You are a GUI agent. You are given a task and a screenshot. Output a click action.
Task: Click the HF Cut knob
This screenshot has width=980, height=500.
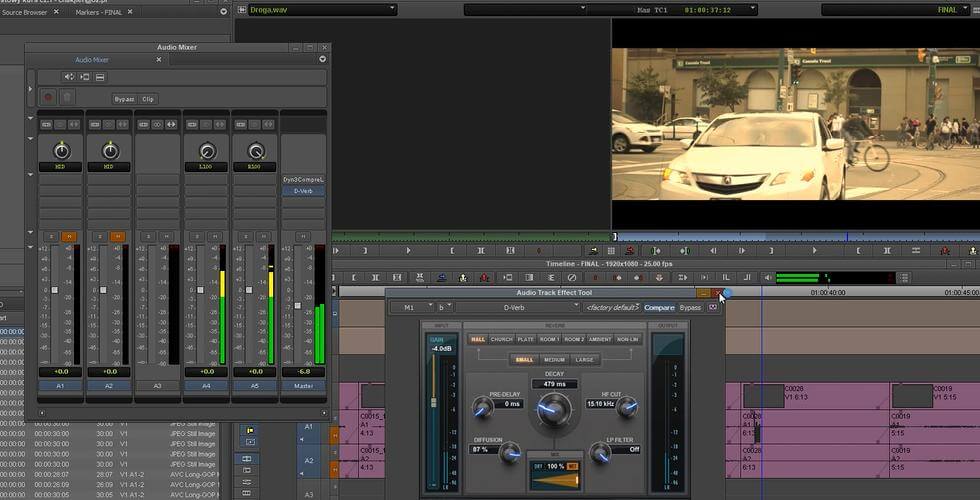[x=627, y=406]
